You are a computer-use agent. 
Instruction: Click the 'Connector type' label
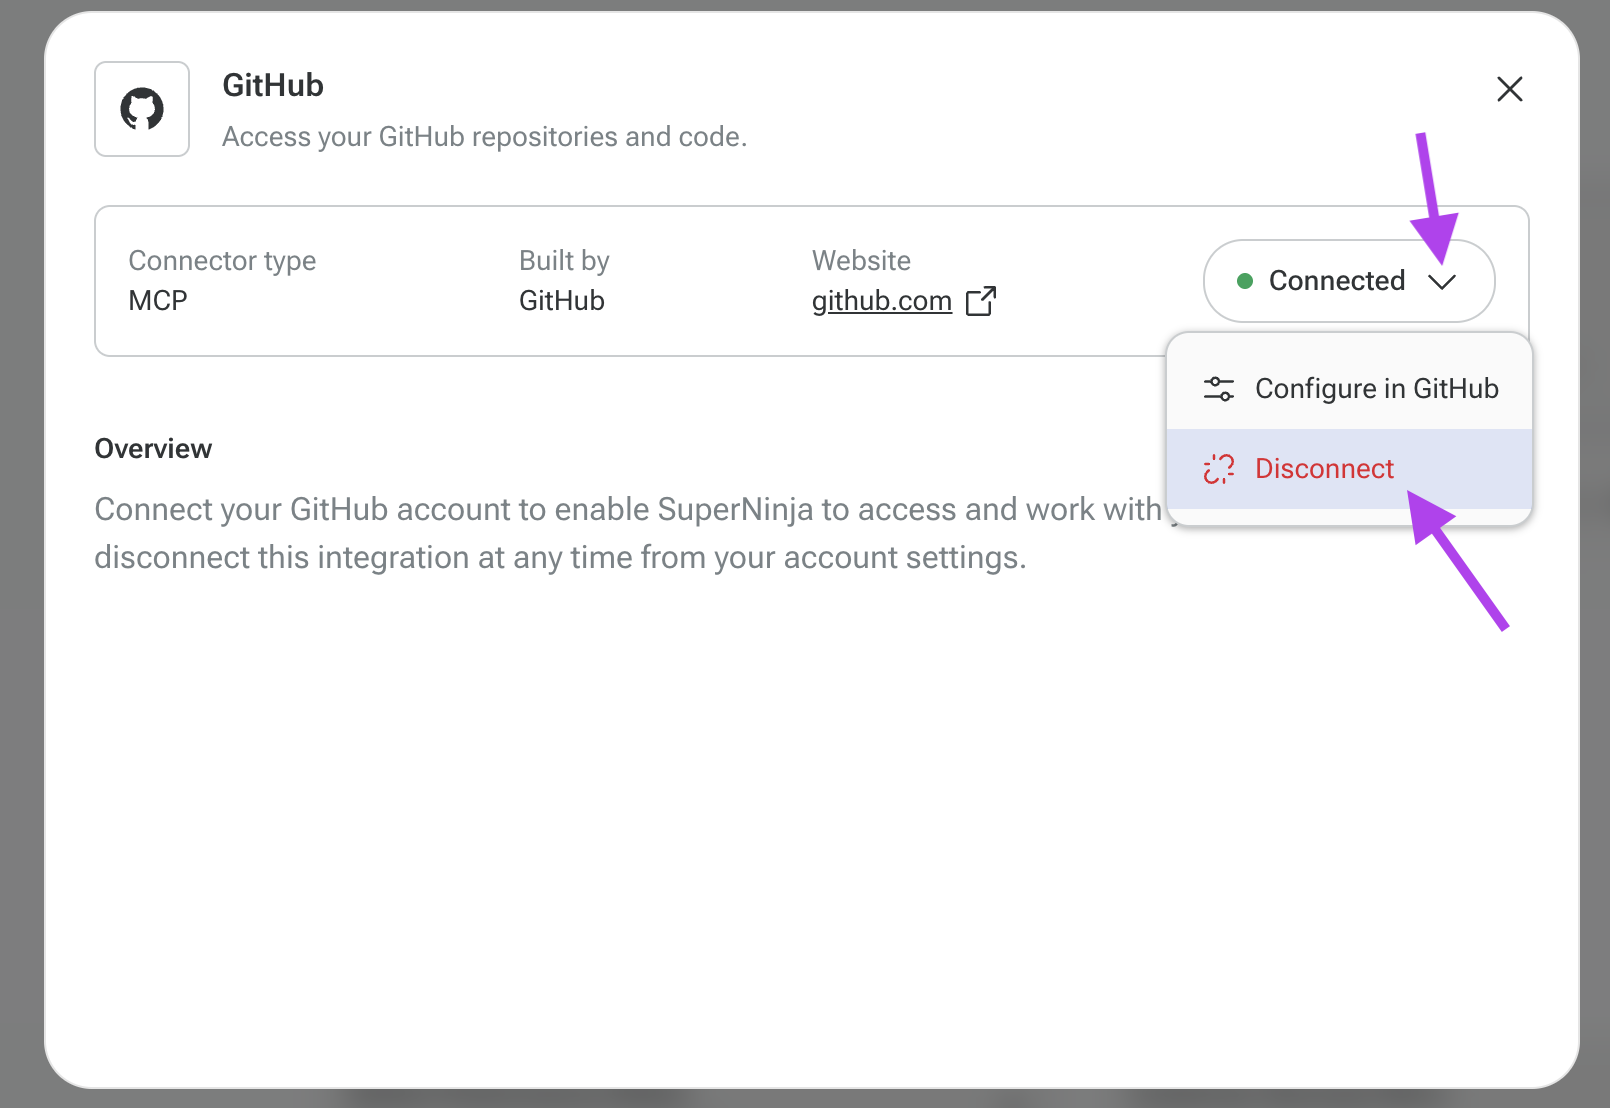coord(222,261)
